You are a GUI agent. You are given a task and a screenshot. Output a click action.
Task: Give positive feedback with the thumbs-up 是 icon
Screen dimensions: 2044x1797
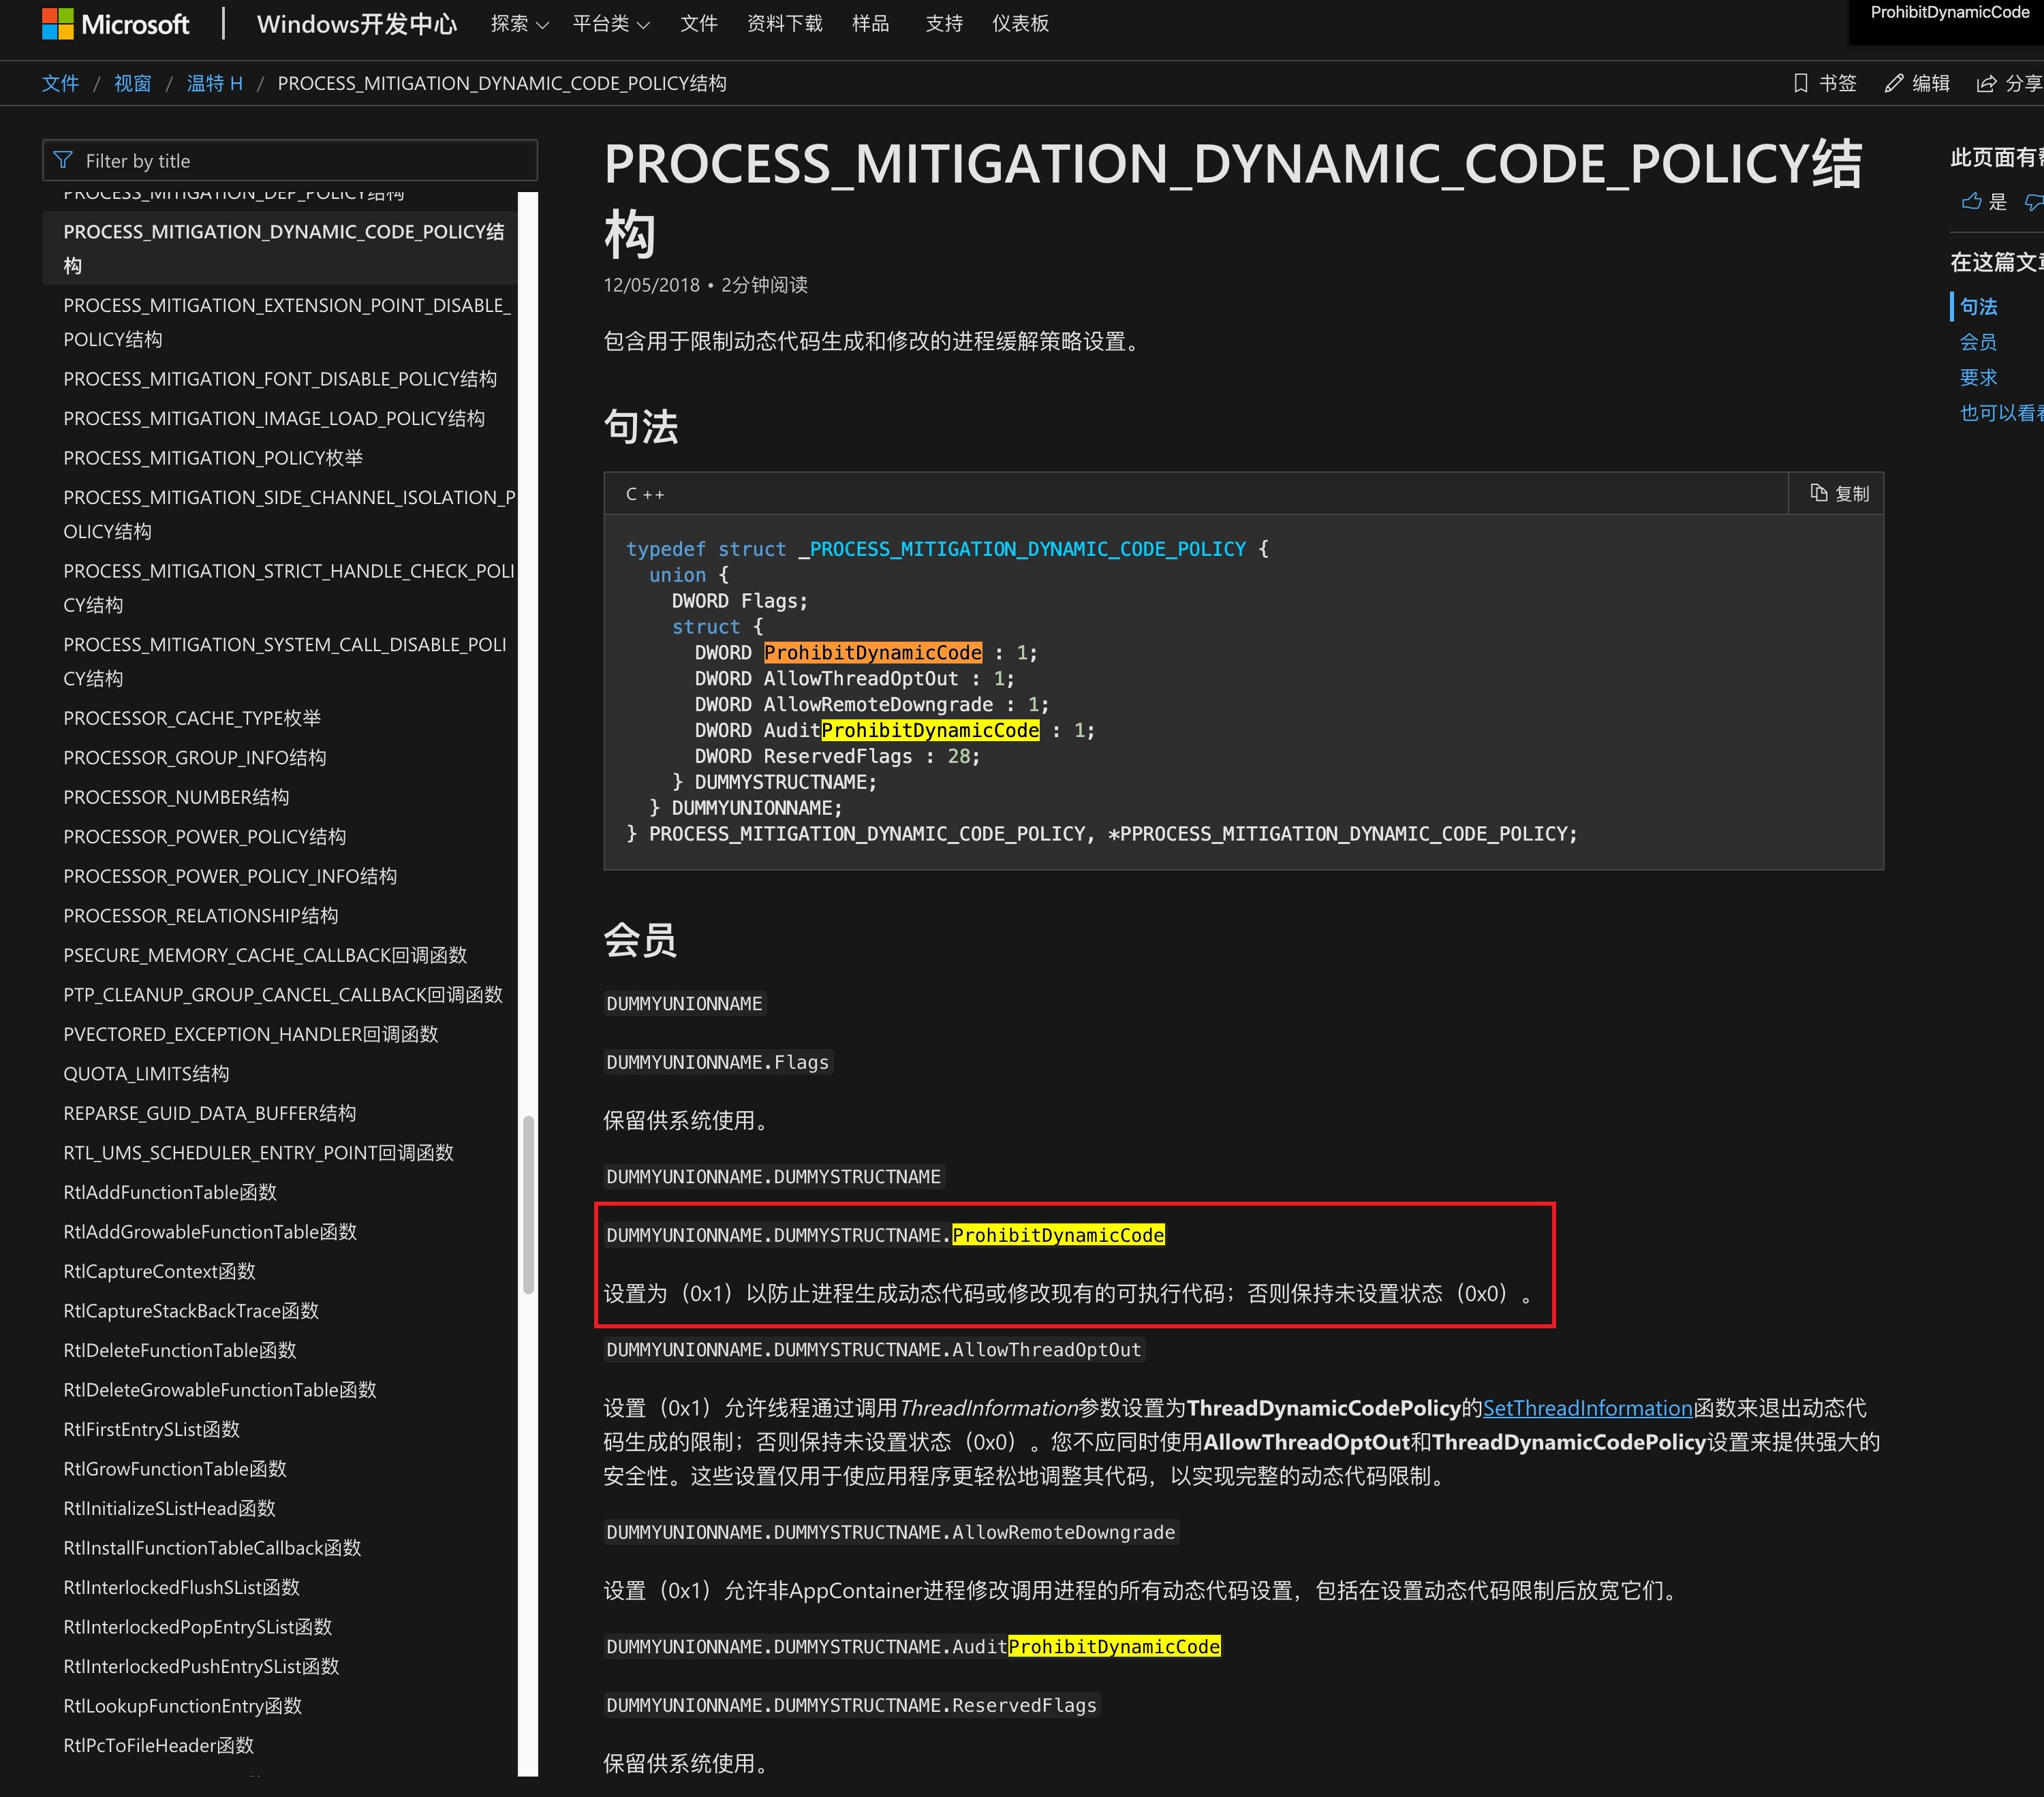tap(1971, 201)
